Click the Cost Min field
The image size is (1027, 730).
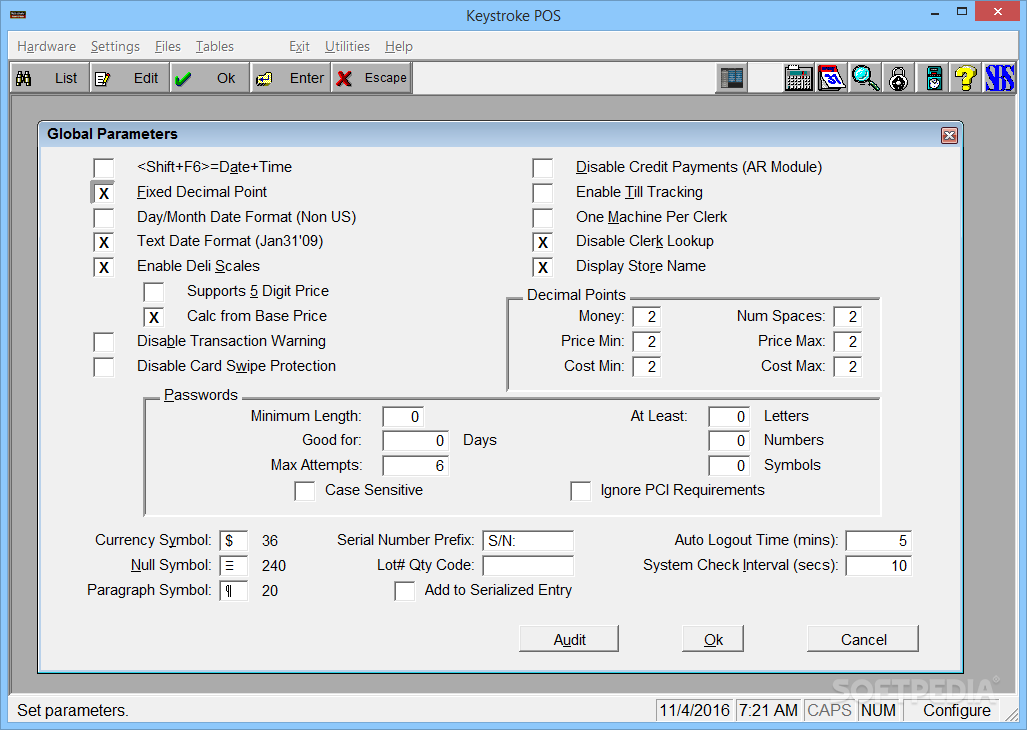point(646,367)
